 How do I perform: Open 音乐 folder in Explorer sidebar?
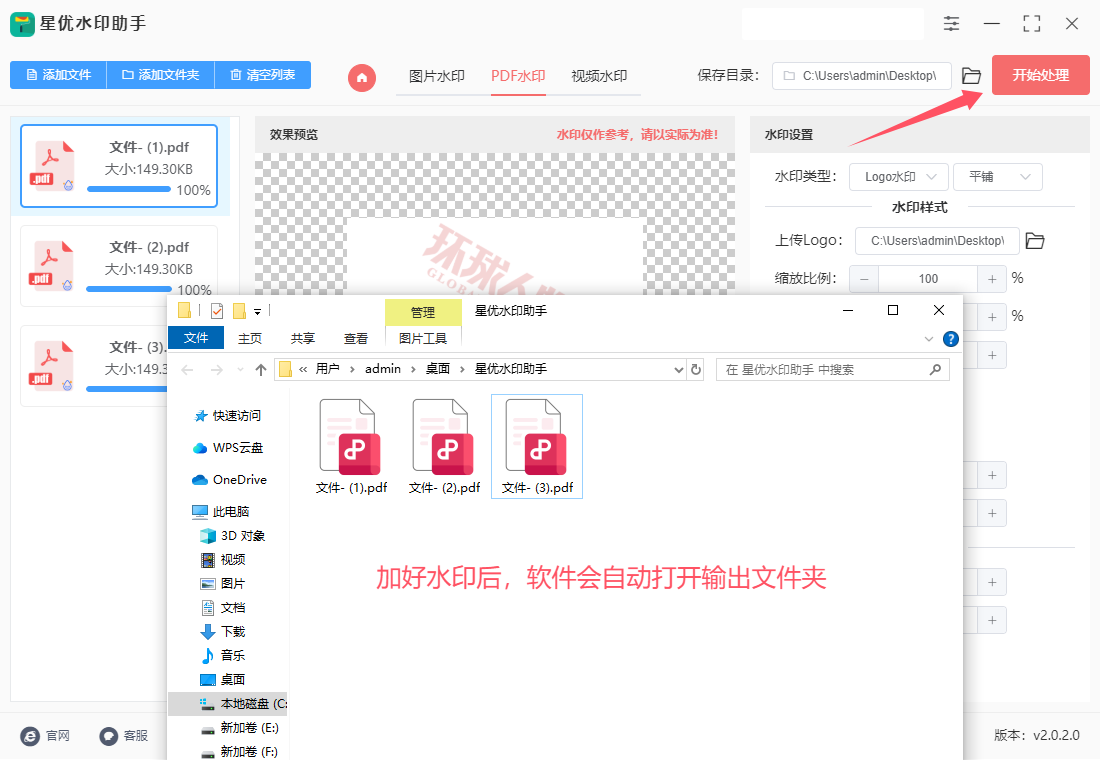tap(223, 655)
